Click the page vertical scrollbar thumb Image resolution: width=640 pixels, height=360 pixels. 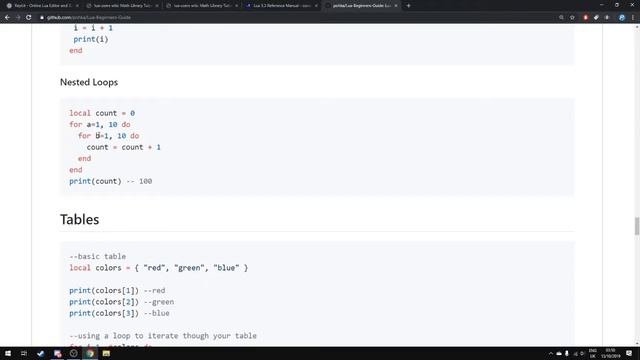point(637,226)
